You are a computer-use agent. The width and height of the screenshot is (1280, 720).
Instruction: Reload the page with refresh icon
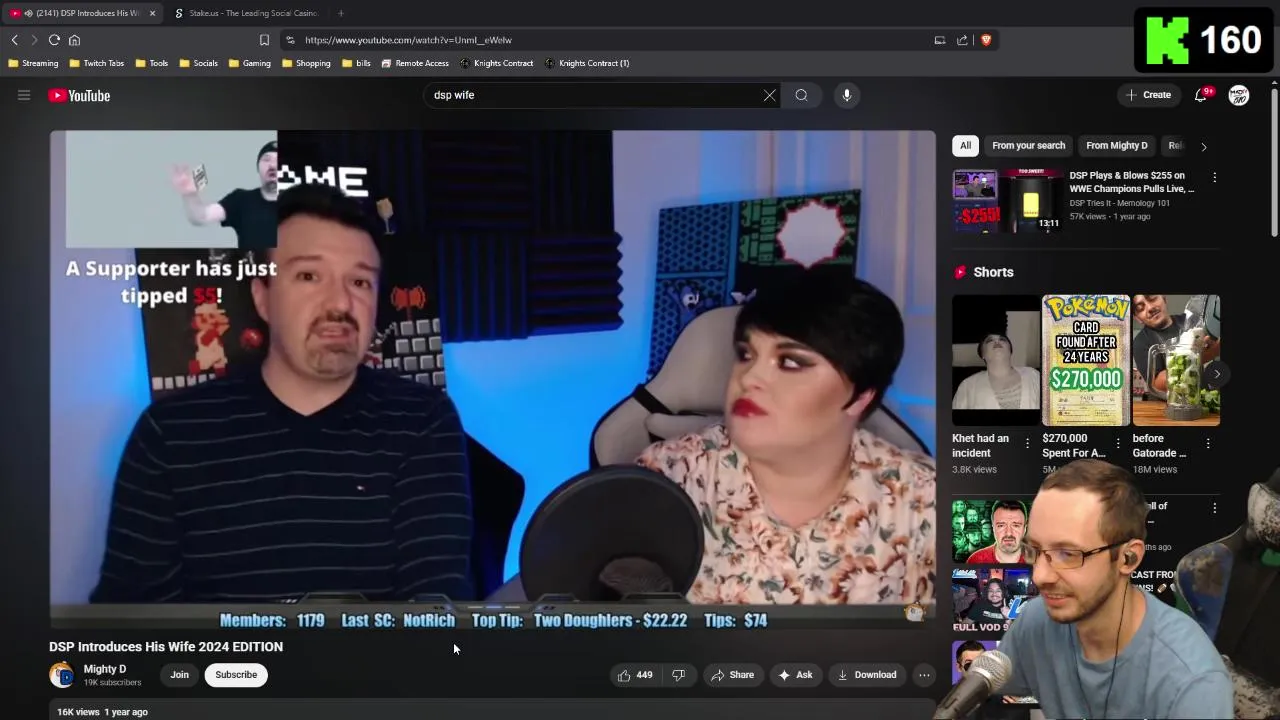tap(54, 40)
